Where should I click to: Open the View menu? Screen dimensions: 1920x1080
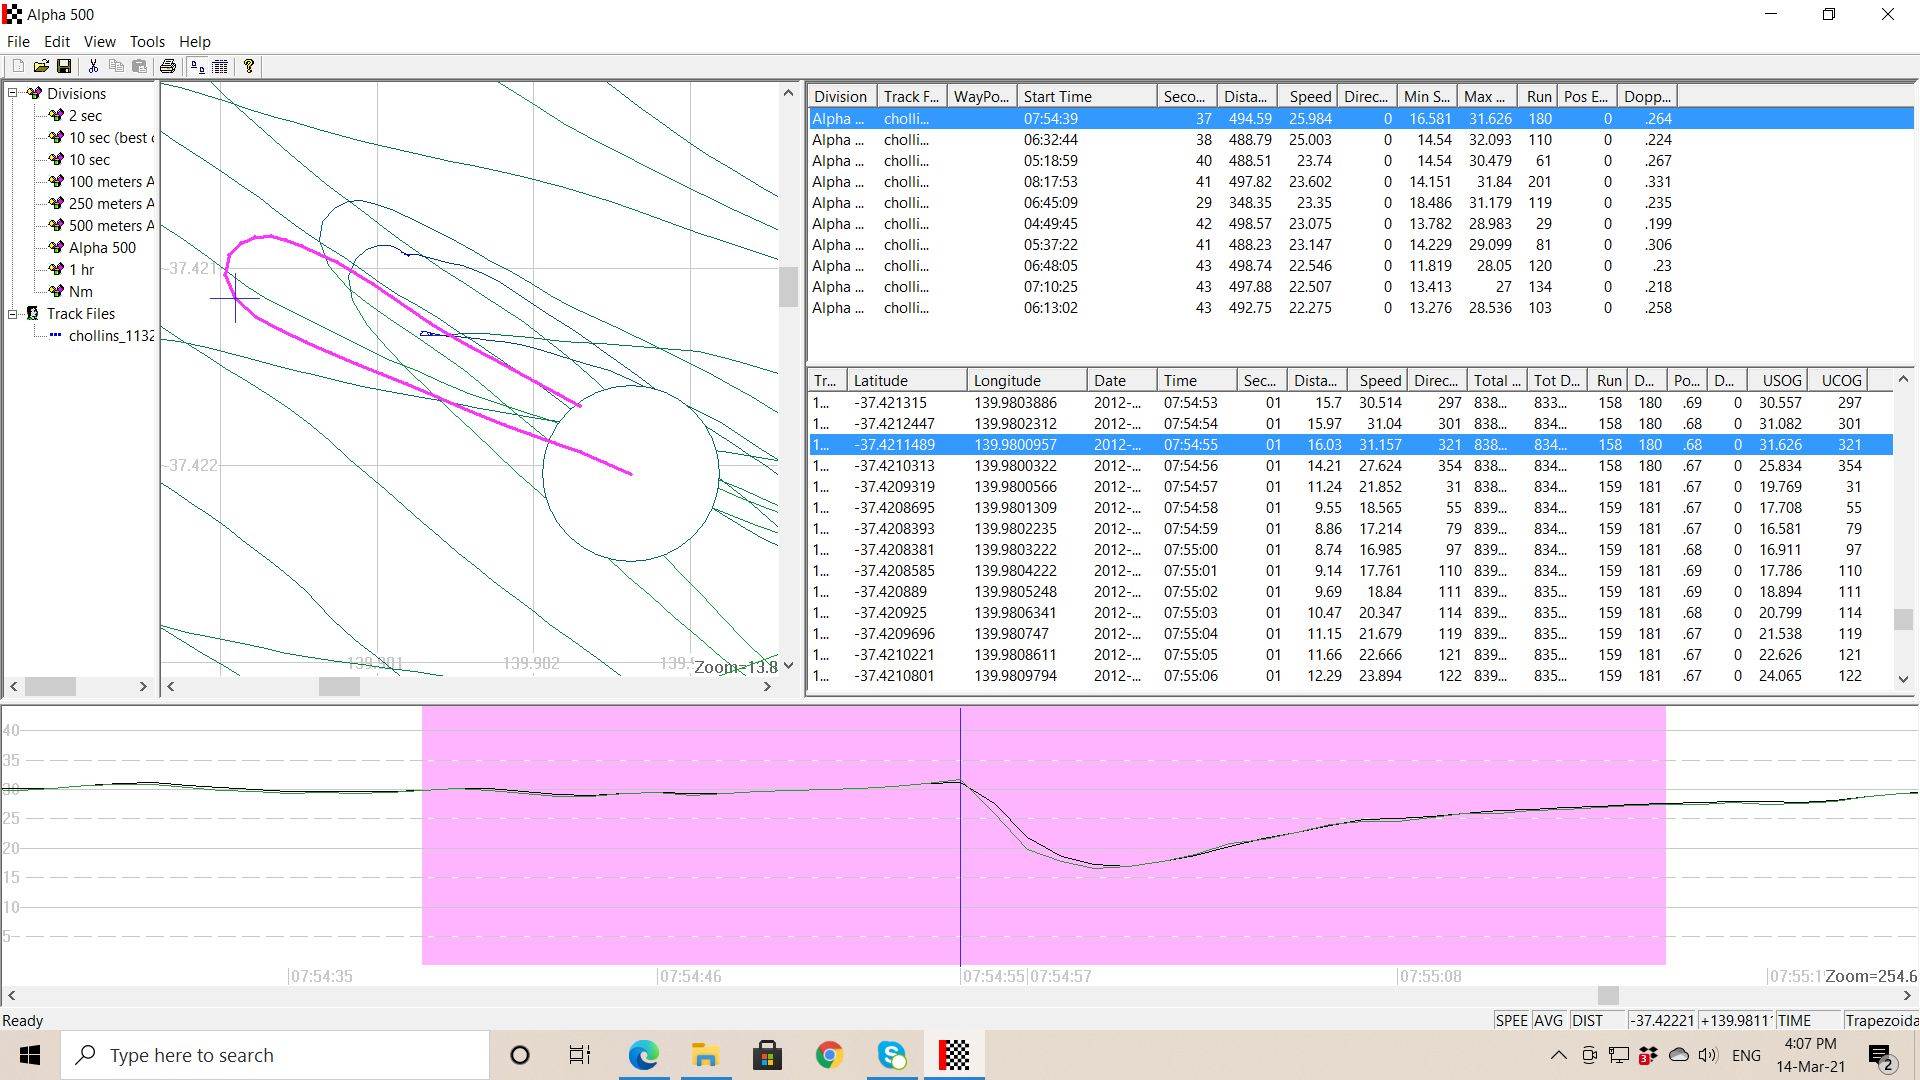click(99, 41)
